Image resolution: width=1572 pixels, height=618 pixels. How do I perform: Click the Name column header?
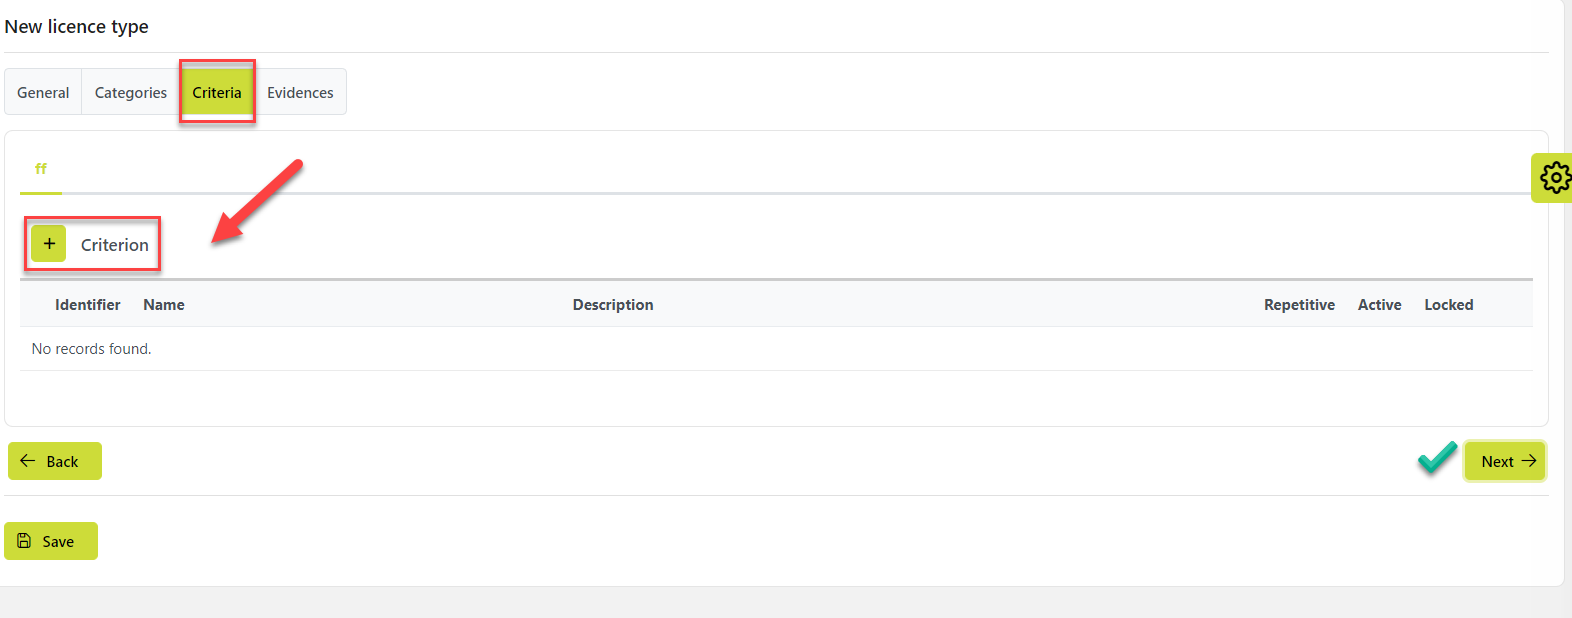164,305
